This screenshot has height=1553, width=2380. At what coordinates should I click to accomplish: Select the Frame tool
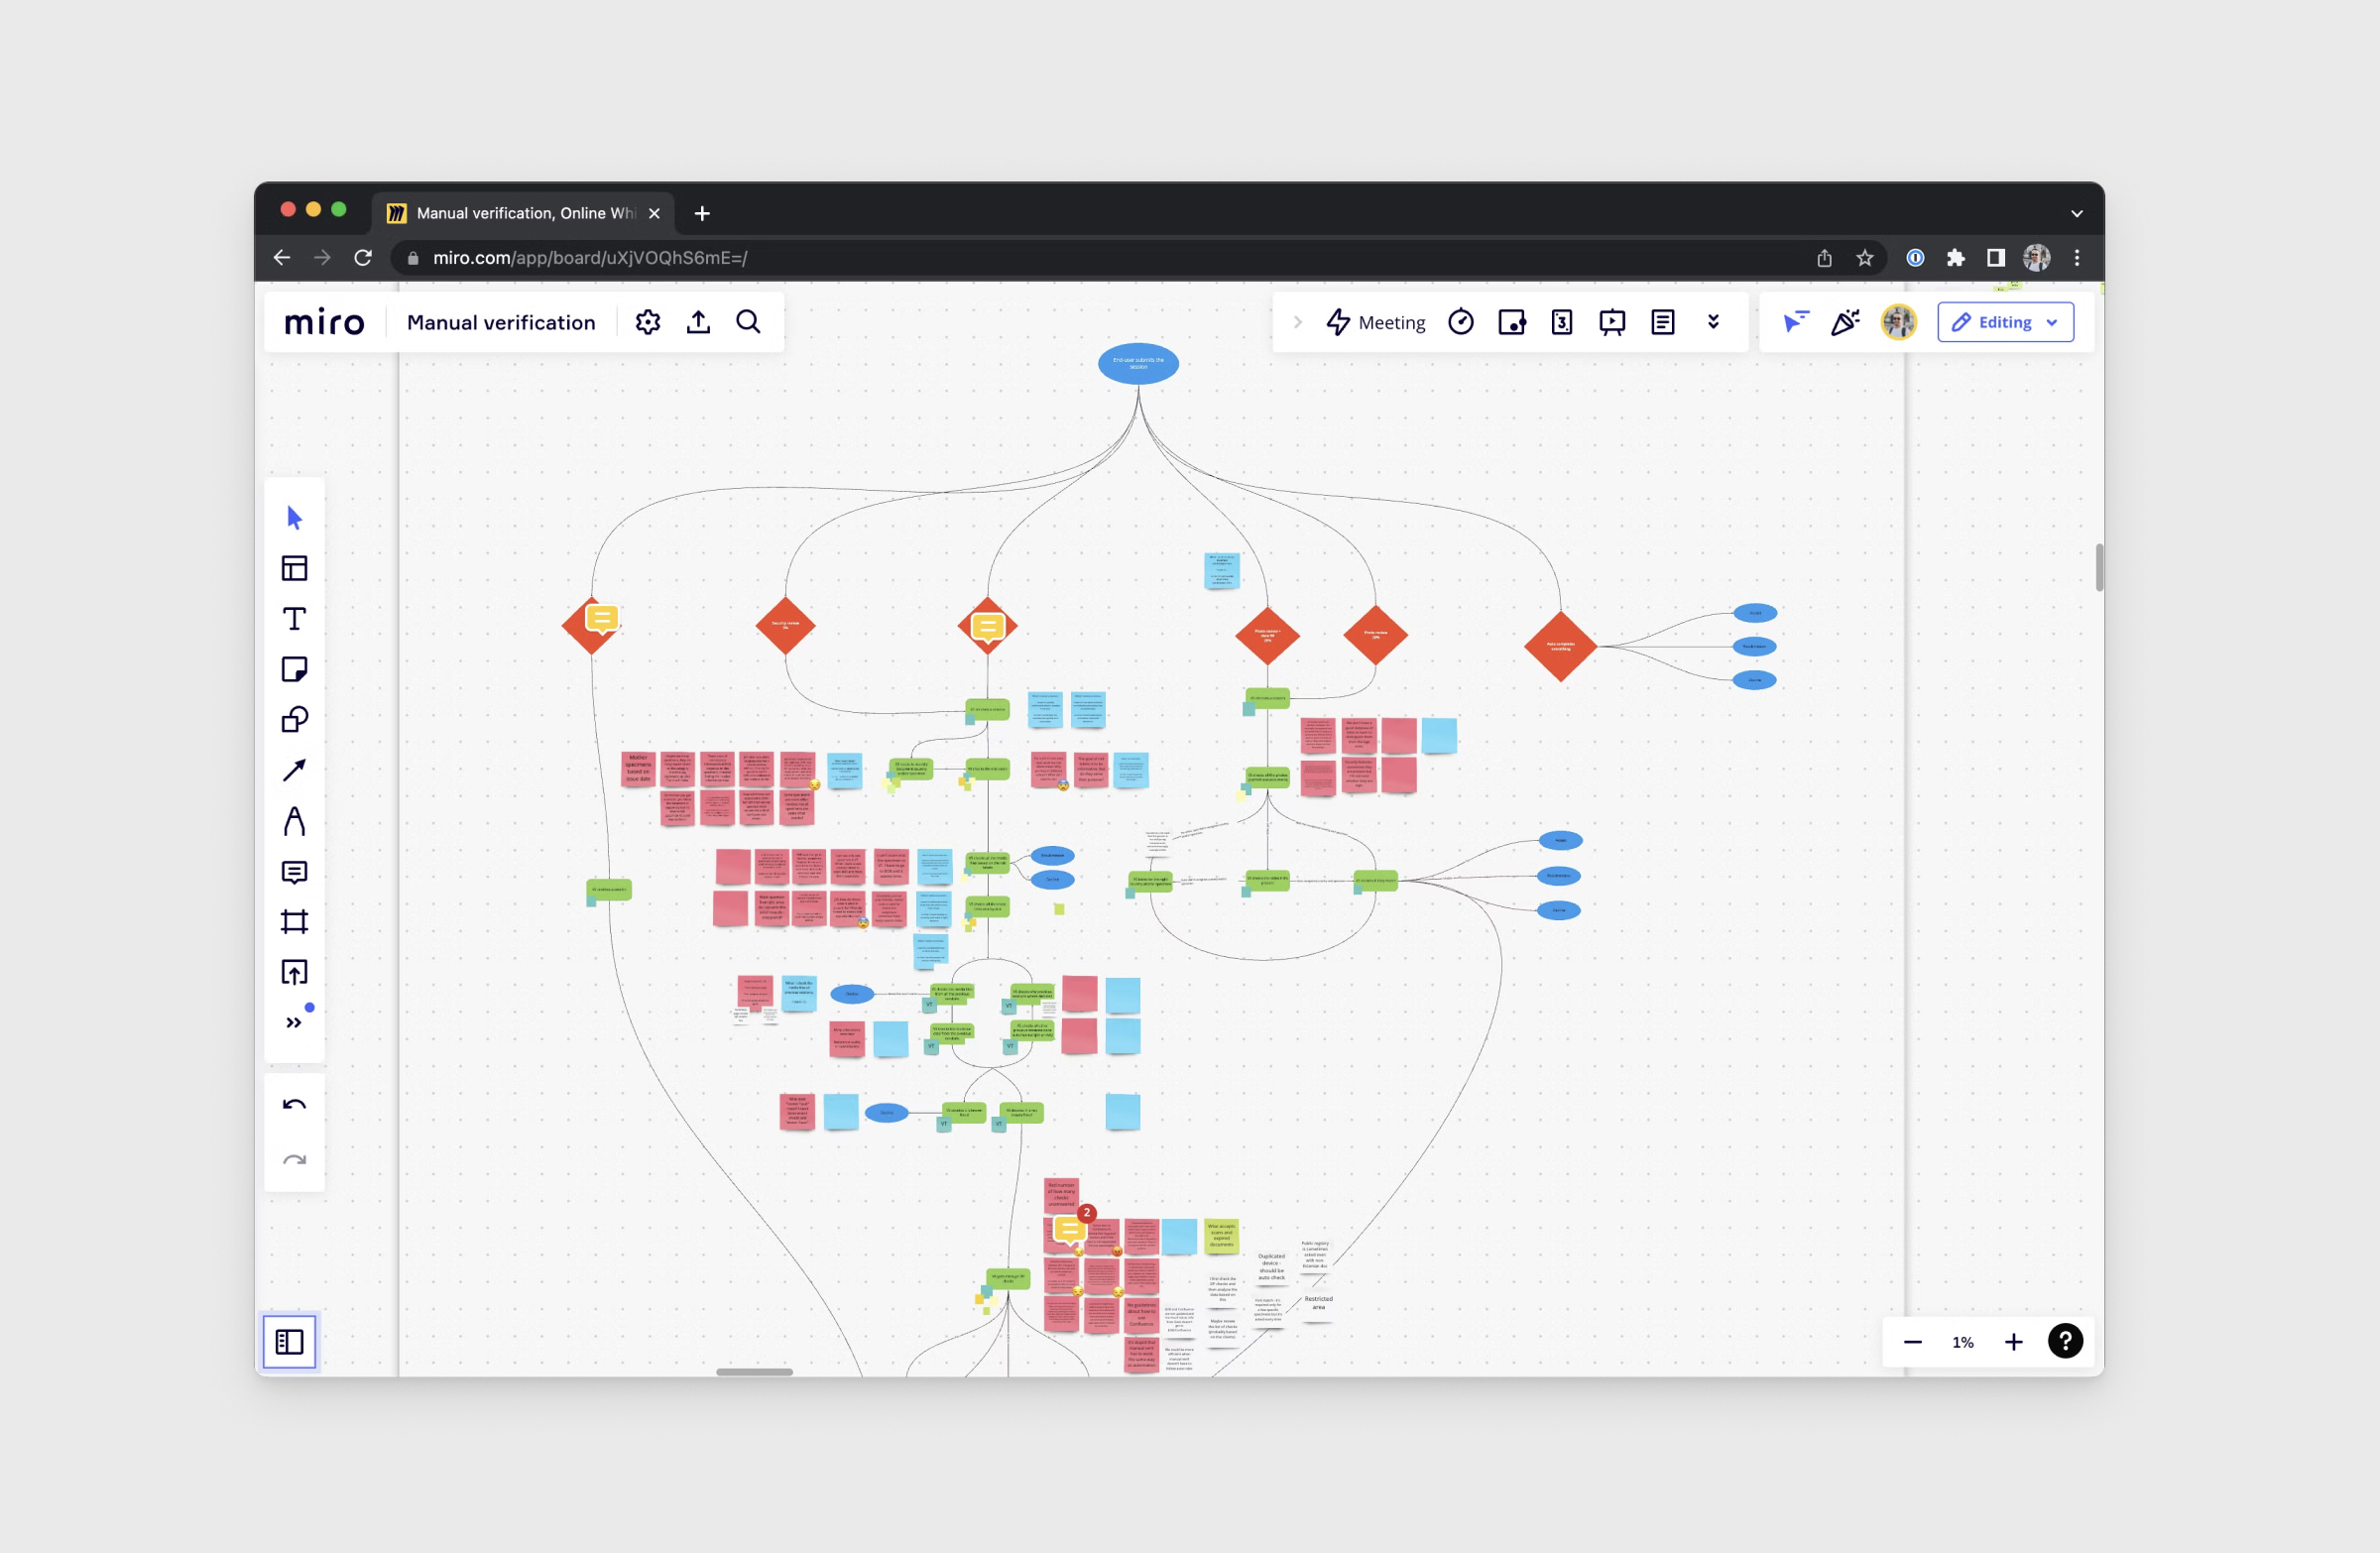pyautogui.click(x=294, y=922)
